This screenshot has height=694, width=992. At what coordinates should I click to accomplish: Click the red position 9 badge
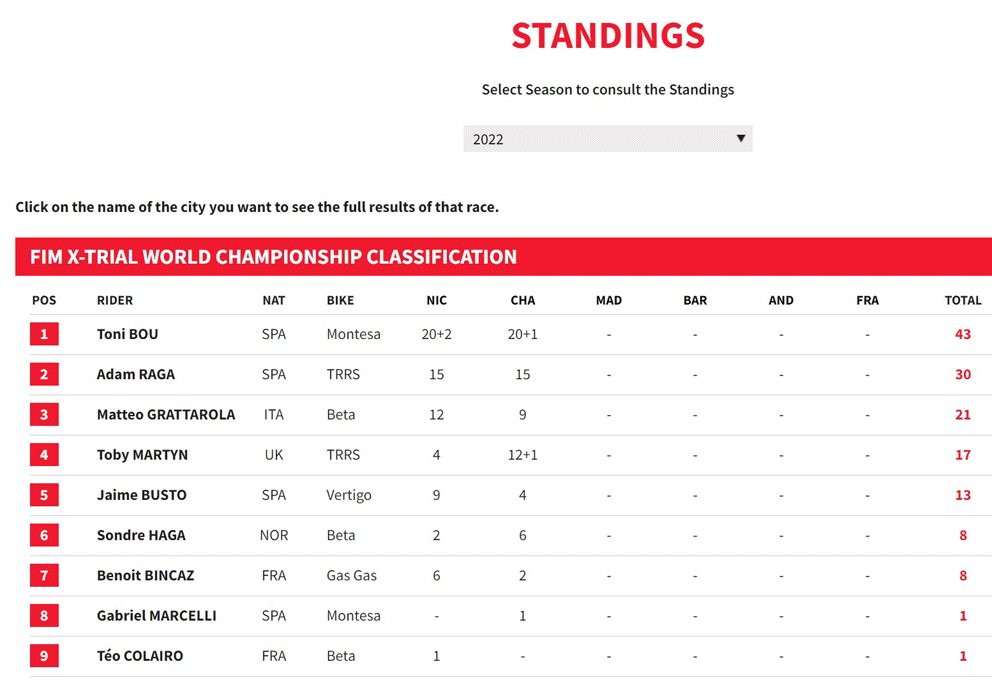[44, 656]
